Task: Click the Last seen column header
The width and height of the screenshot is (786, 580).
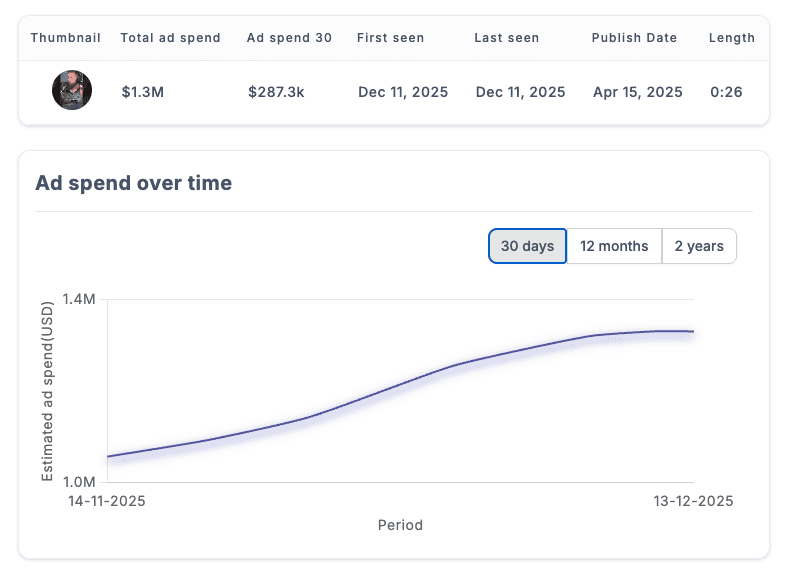Action: (507, 38)
